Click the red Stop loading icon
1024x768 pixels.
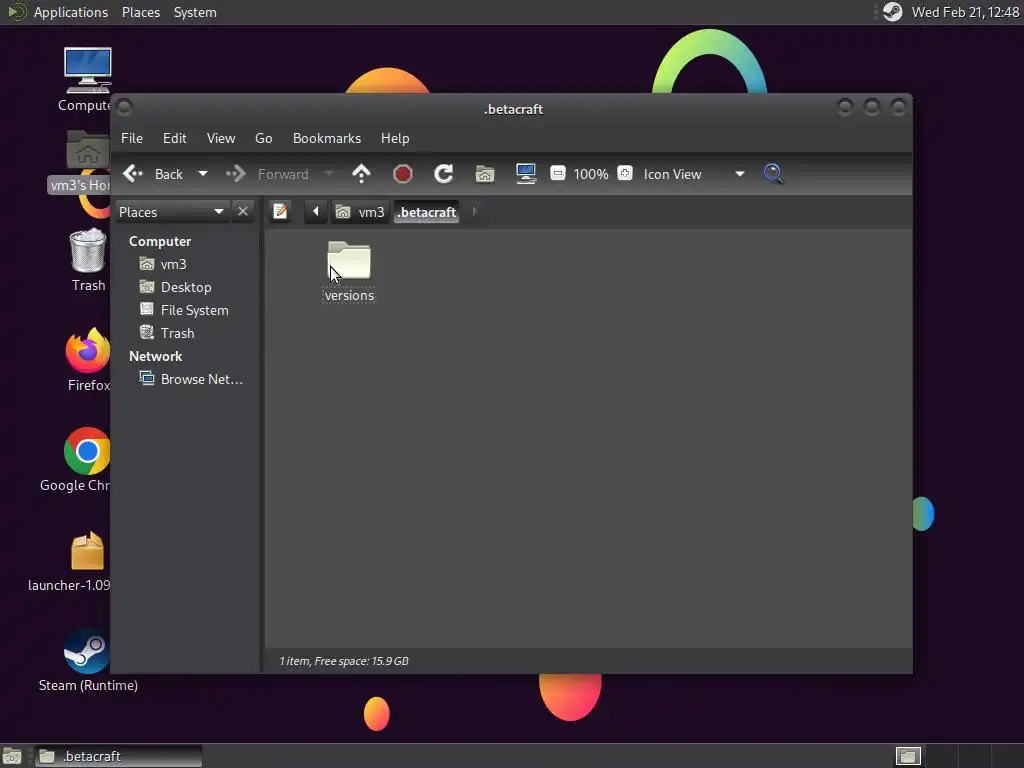403,174
